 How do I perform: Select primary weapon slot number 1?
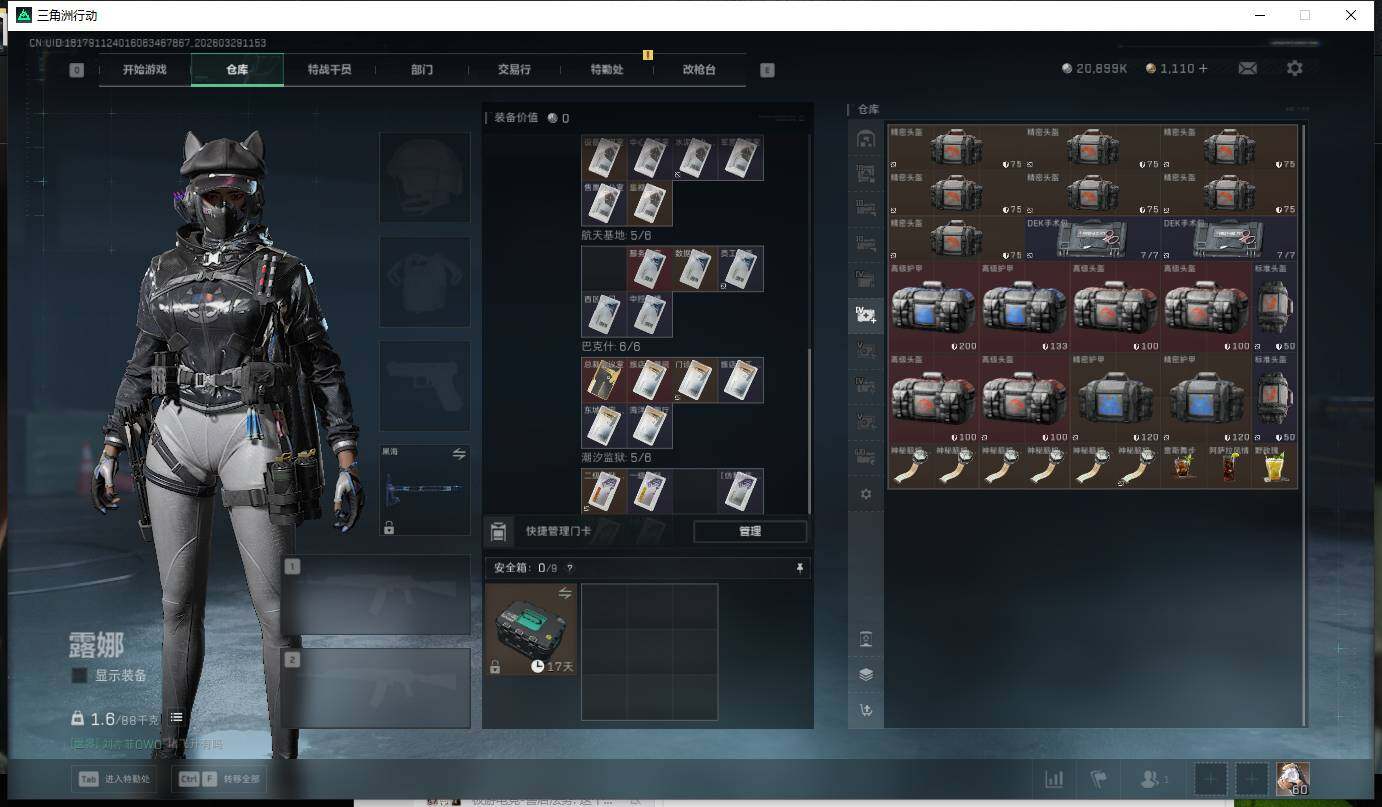tap(376, 595)
